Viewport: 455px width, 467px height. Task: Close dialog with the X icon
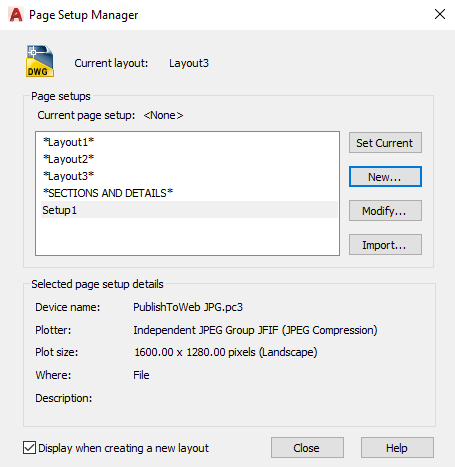440,14
